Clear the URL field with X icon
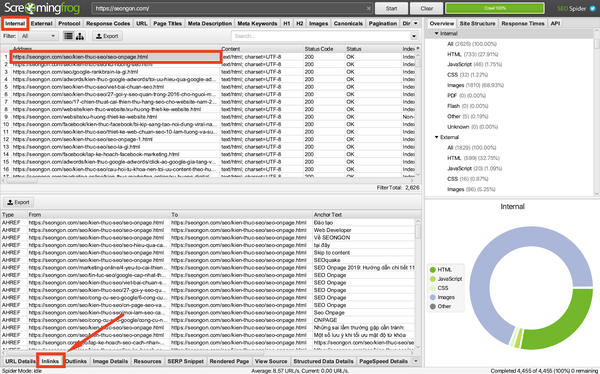 click(368, 8)
